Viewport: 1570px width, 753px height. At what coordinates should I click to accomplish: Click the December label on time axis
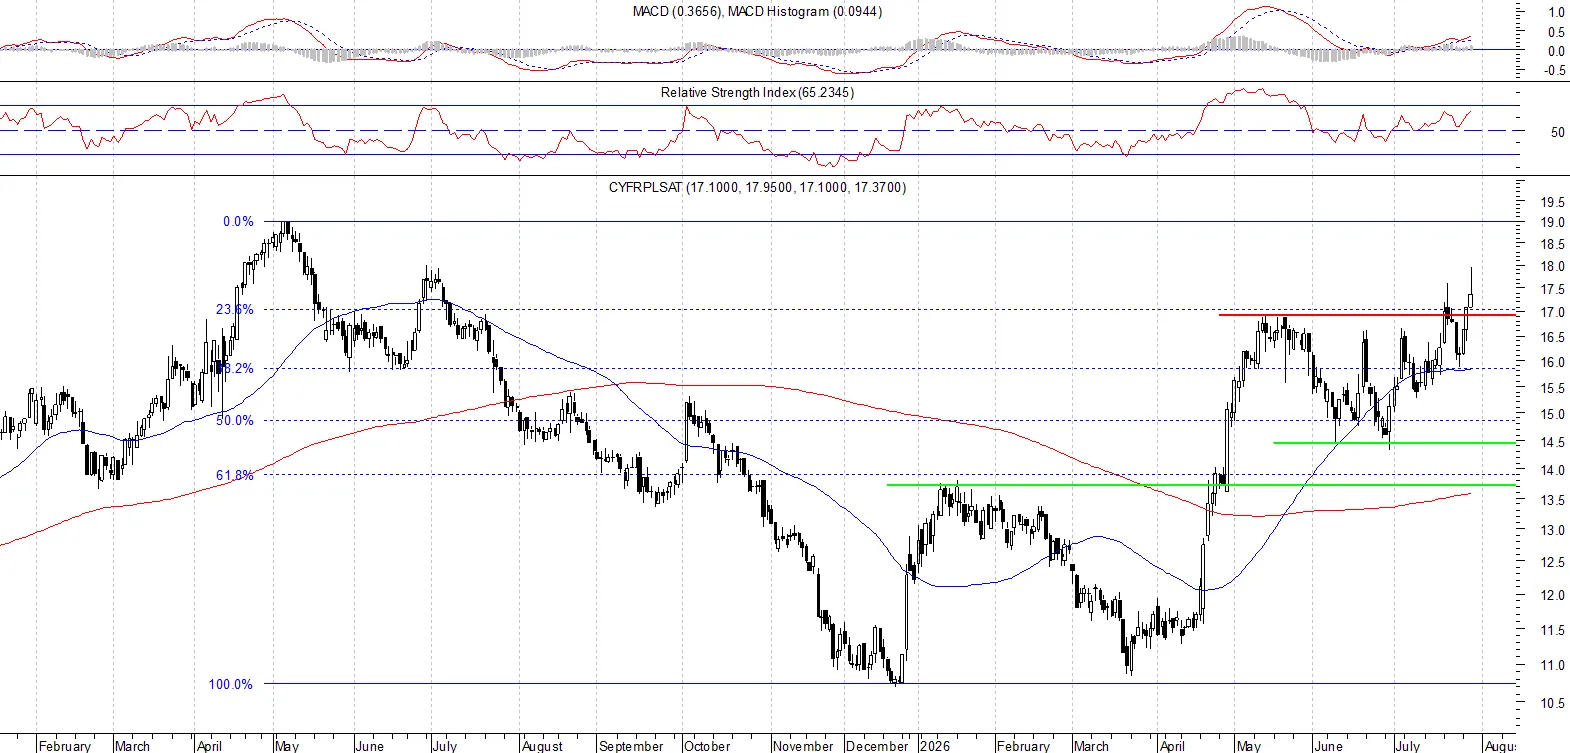click(x=877, y=746)
